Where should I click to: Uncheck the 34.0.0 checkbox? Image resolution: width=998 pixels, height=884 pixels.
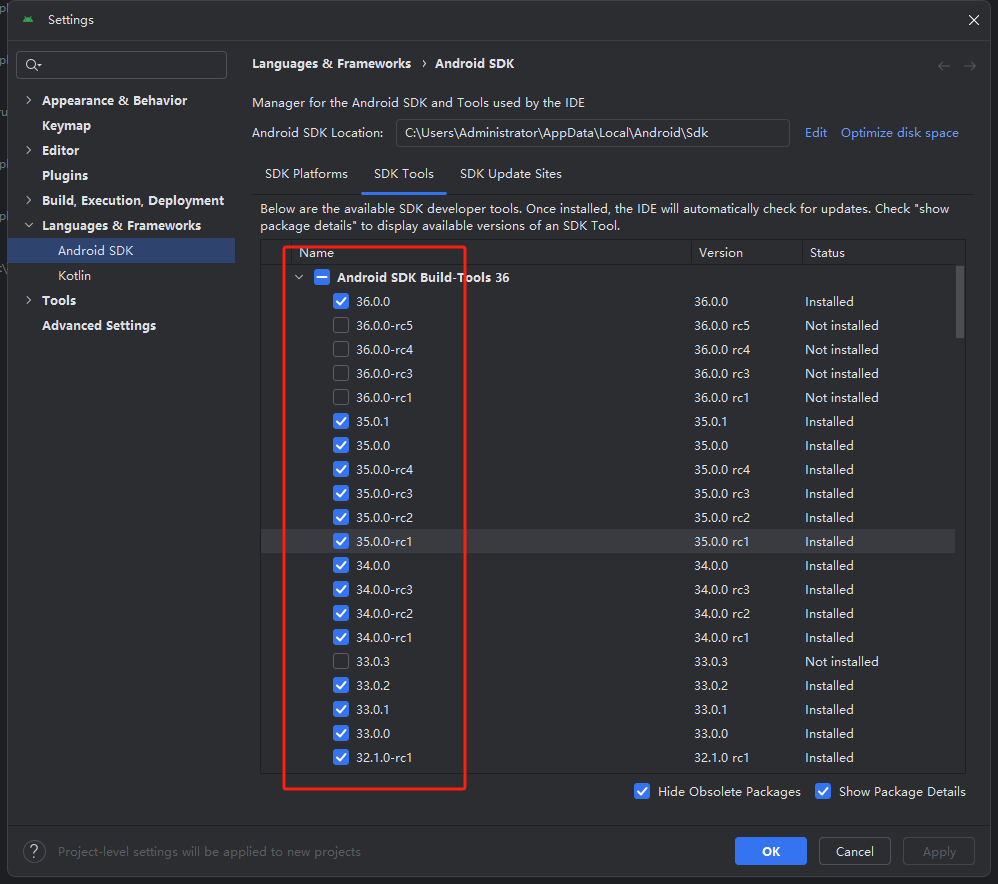pos(341,566)
